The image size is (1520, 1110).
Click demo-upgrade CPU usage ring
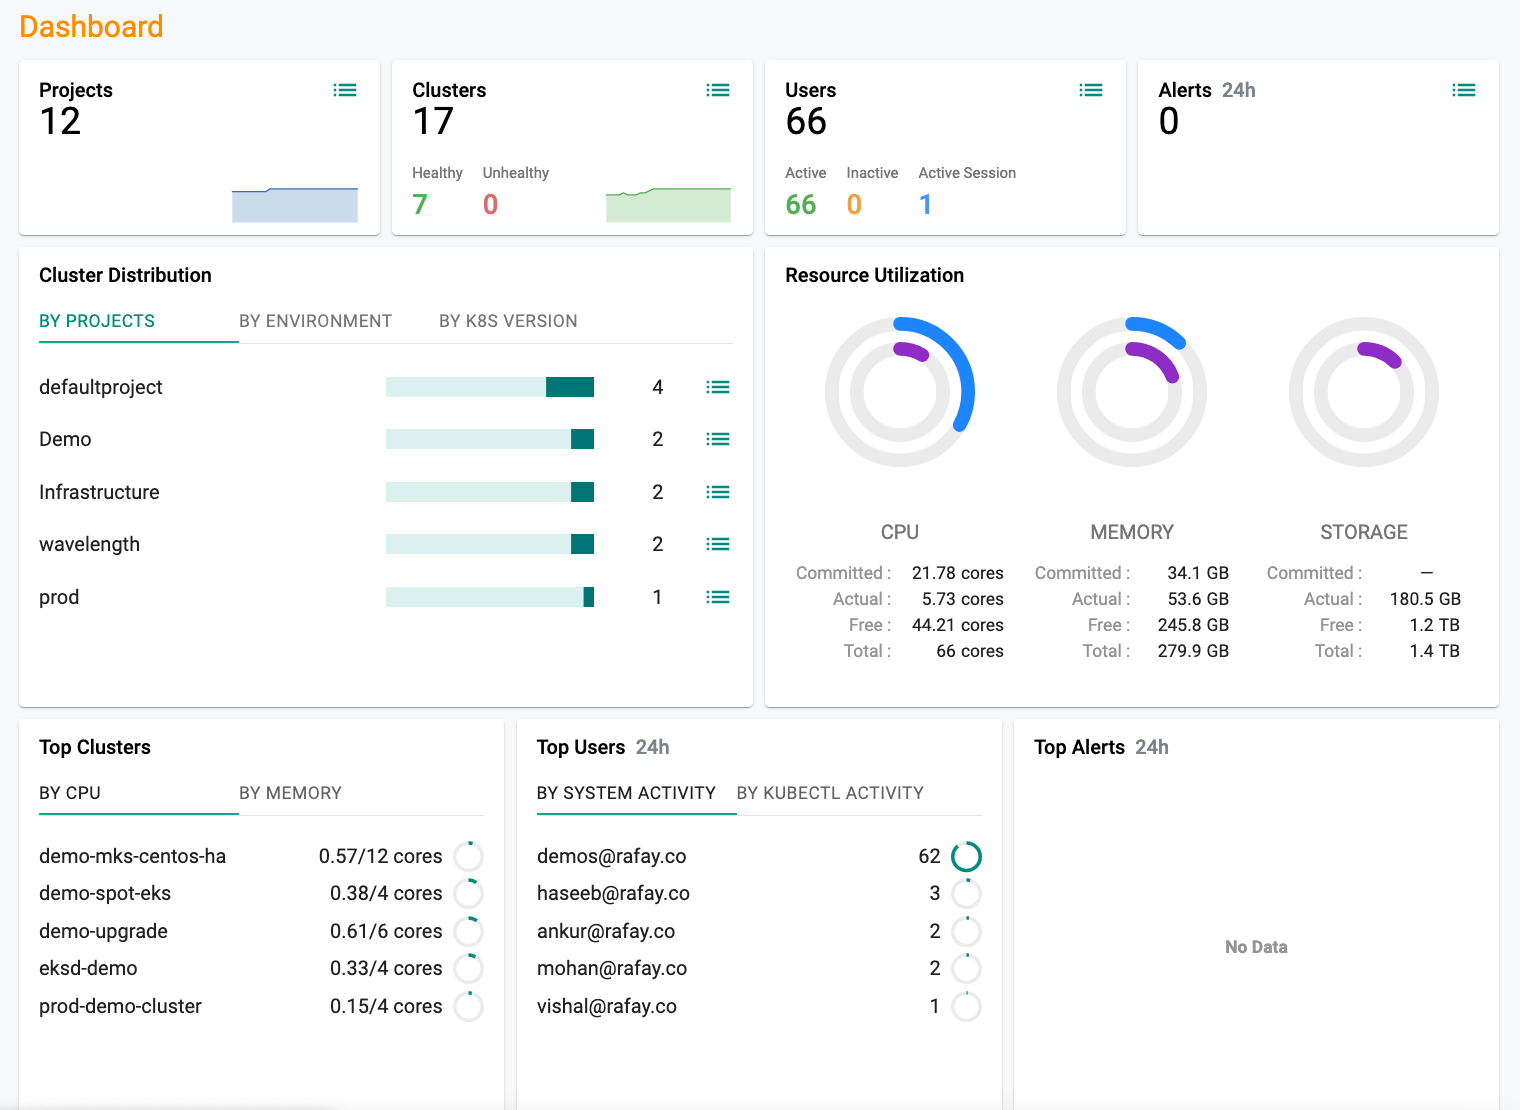[x=468, y=931]
